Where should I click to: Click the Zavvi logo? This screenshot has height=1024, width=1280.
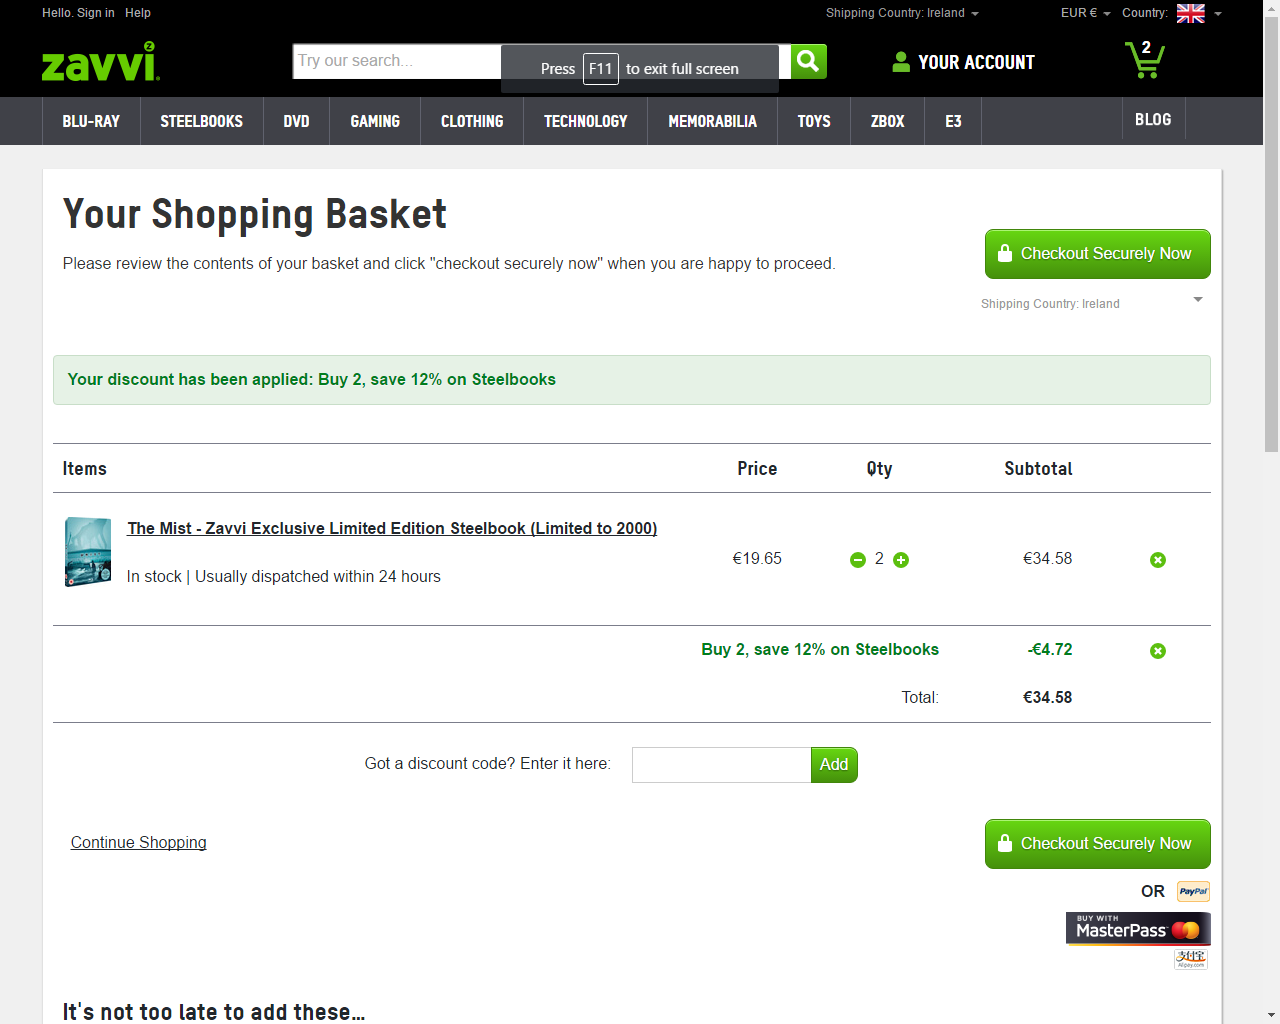pyautogui.click(x=100, y=61)
